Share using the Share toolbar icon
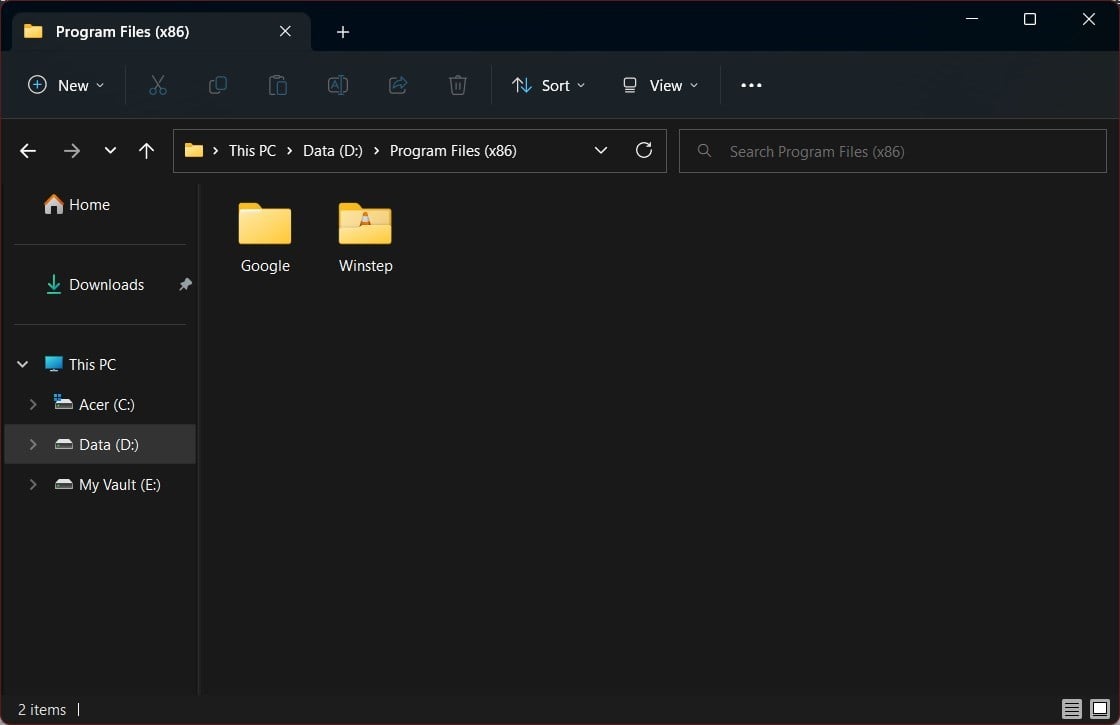The height and width of the screenshot is (725, 1120). [x=398, y=85]
